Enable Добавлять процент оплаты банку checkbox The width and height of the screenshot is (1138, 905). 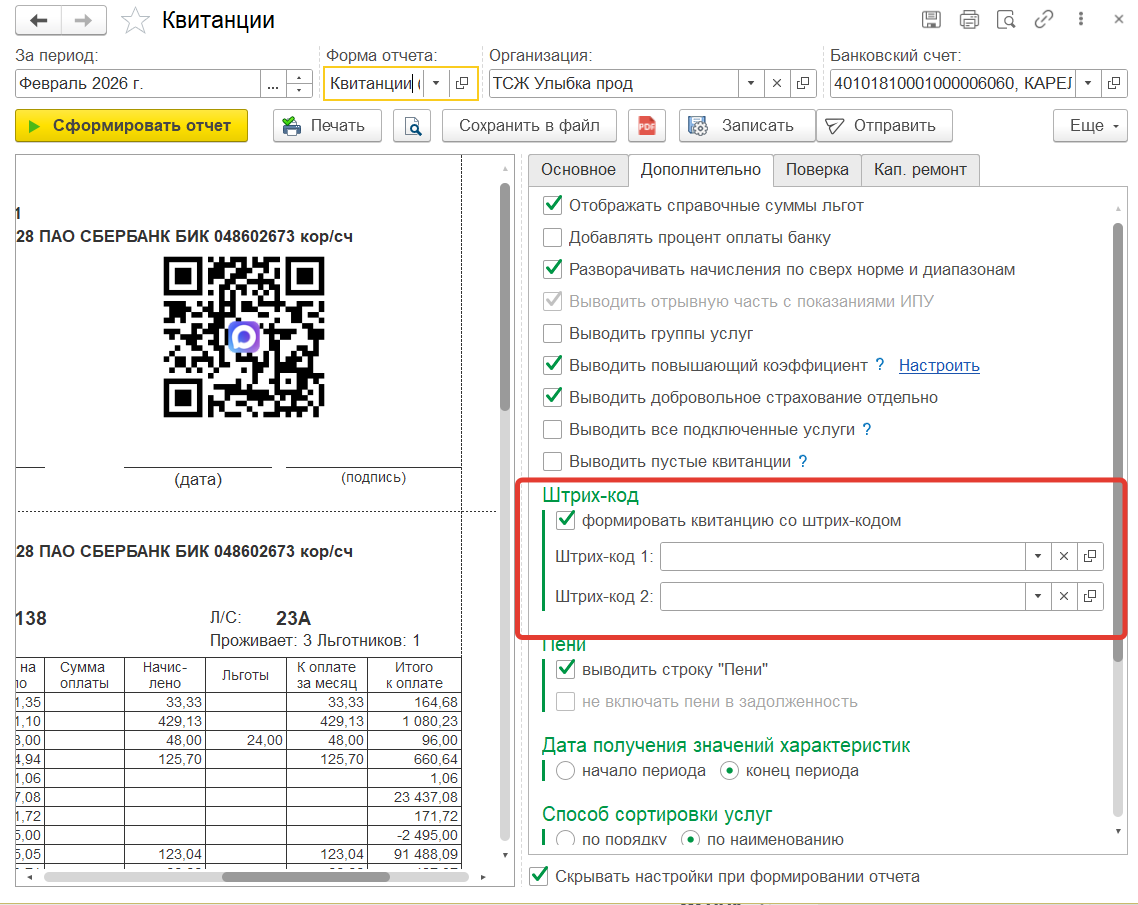point(552,238)
